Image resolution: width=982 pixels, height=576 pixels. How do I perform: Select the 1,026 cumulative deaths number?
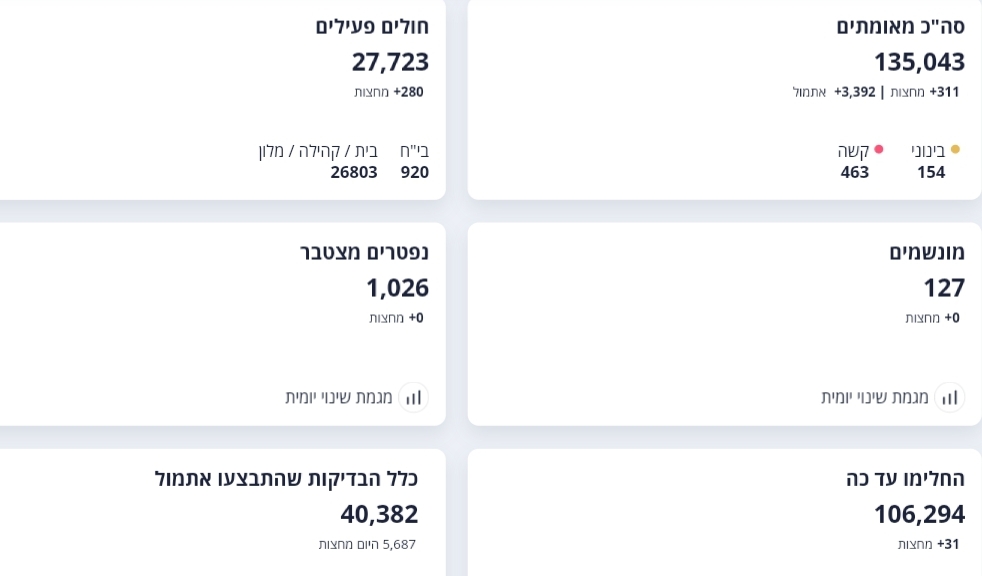[x=397, y=288]
